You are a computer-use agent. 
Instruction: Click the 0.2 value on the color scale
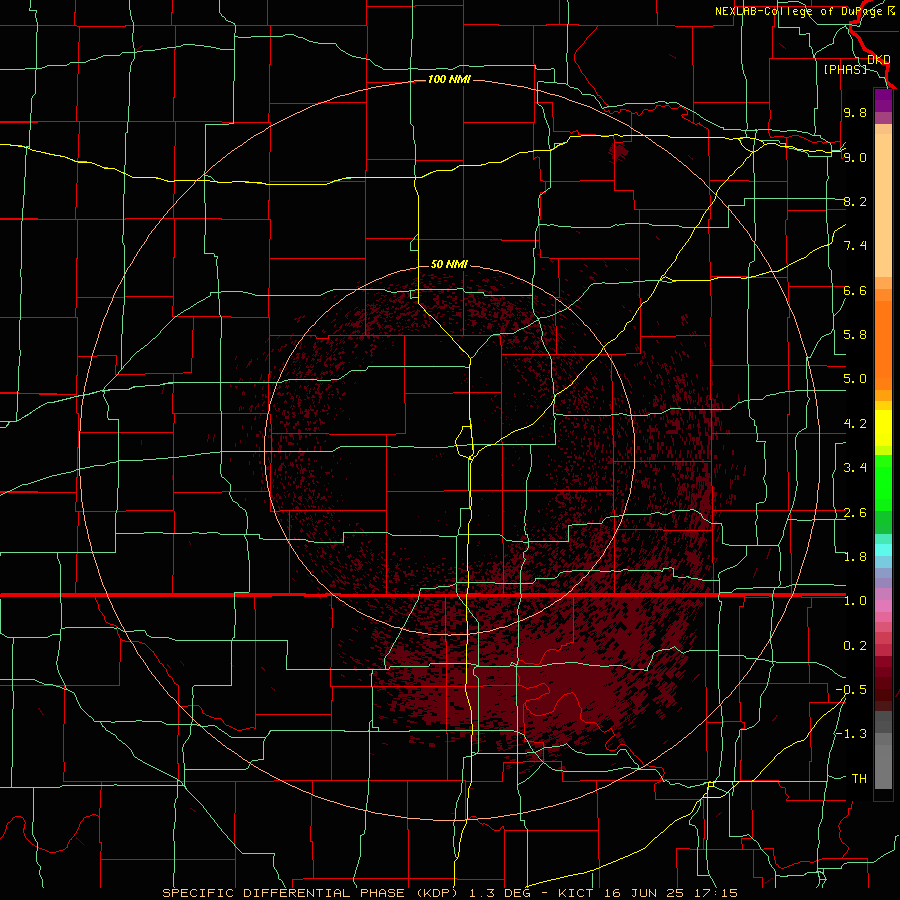pos(855,646)
